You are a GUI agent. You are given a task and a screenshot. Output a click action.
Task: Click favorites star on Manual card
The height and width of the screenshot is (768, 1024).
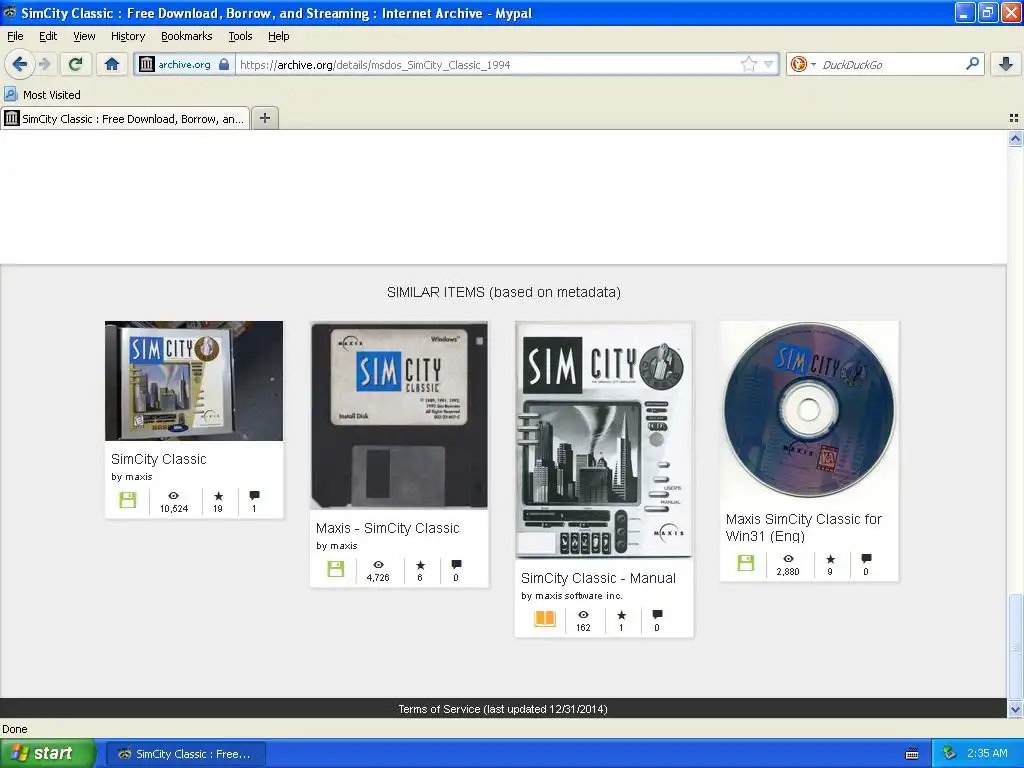click(x=621, y=615)
